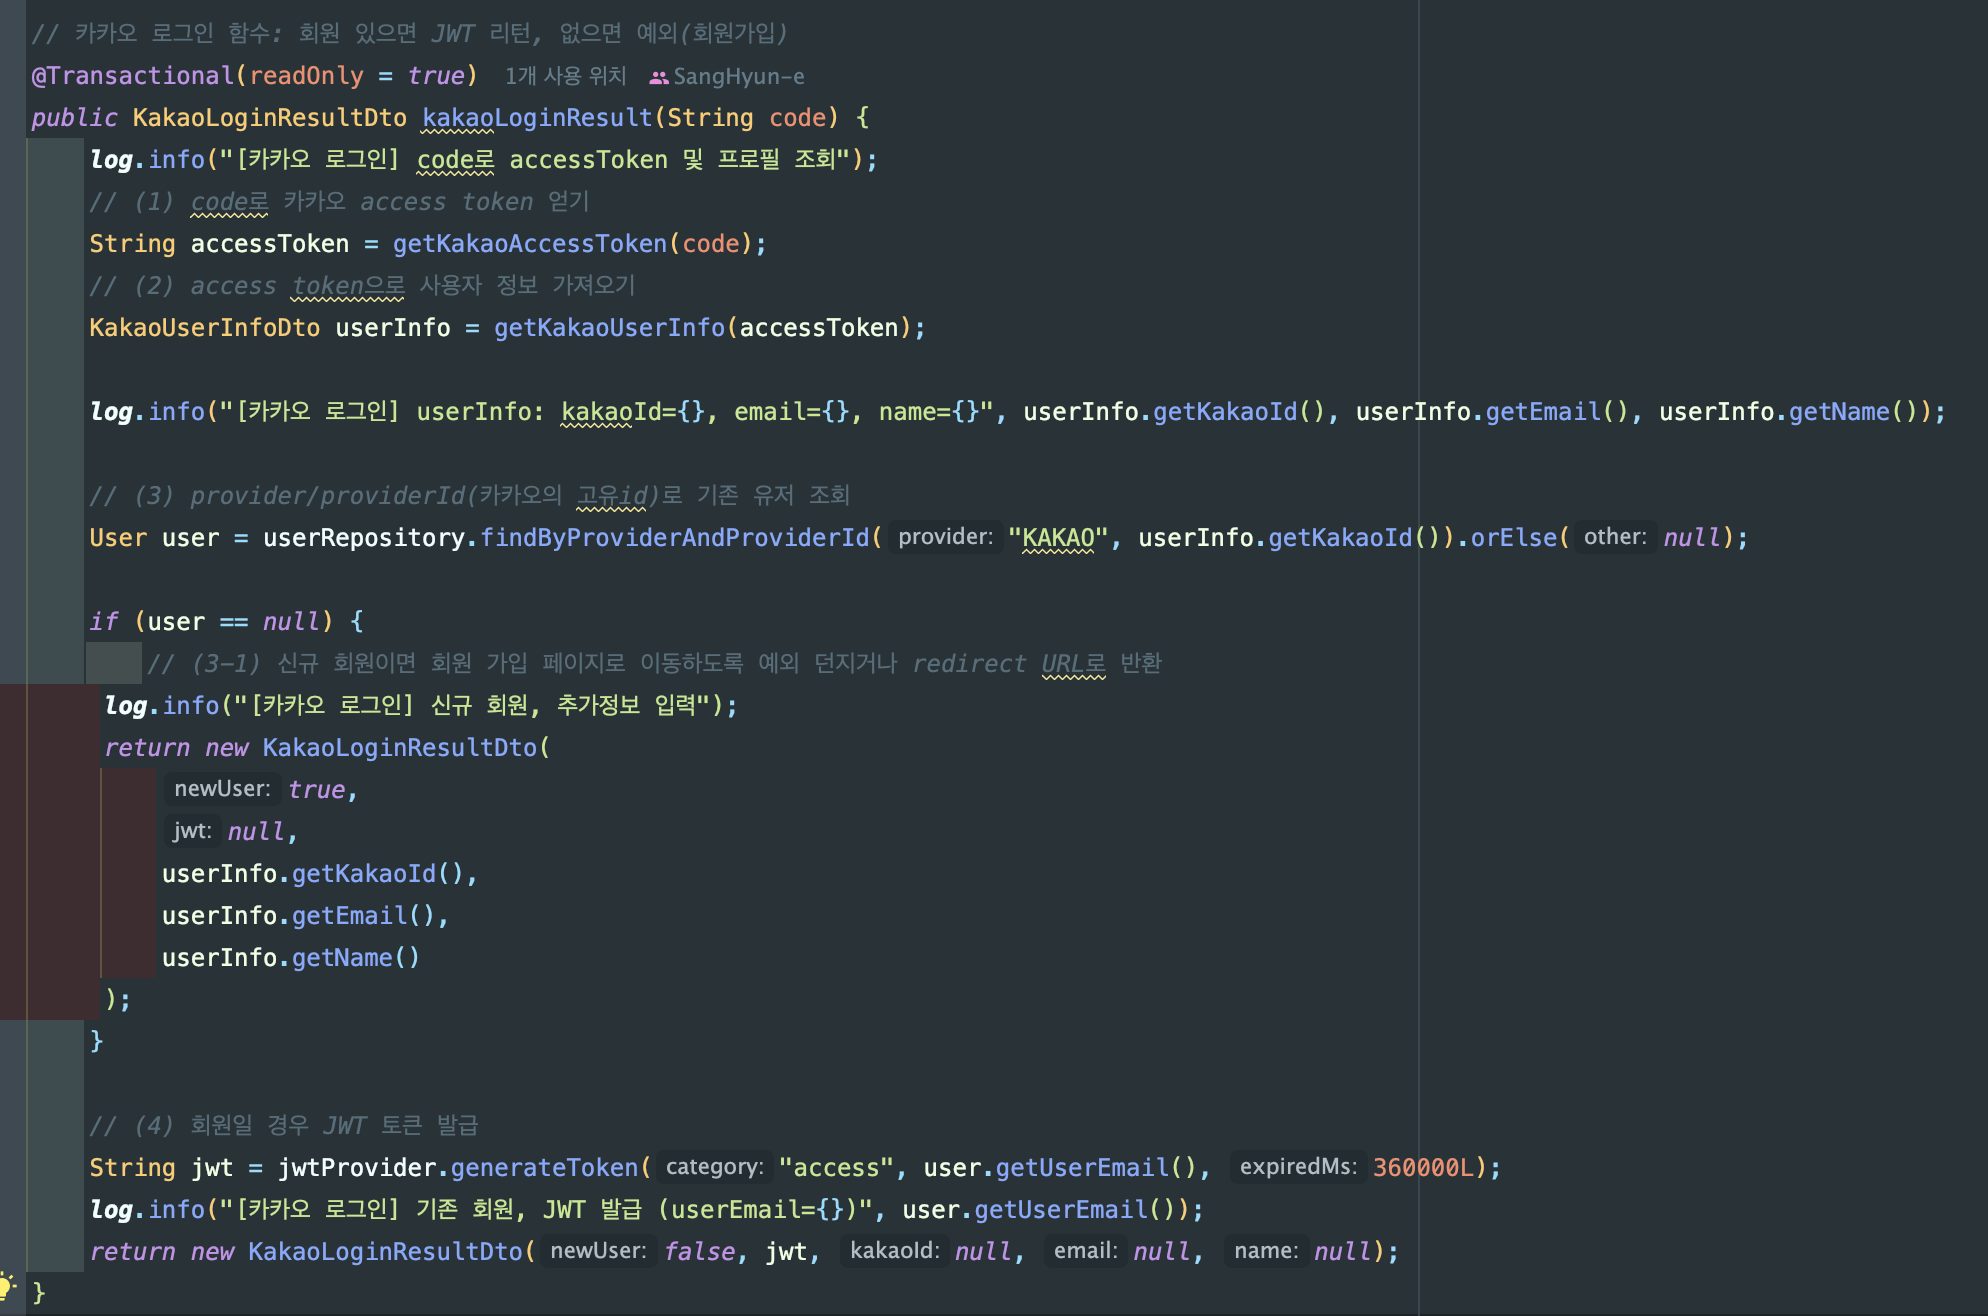Click the 'name:' parameter hint in return
Image resolution: width=1988 pixels, height=1316 pixels.
click(x=1266, y=1251)
